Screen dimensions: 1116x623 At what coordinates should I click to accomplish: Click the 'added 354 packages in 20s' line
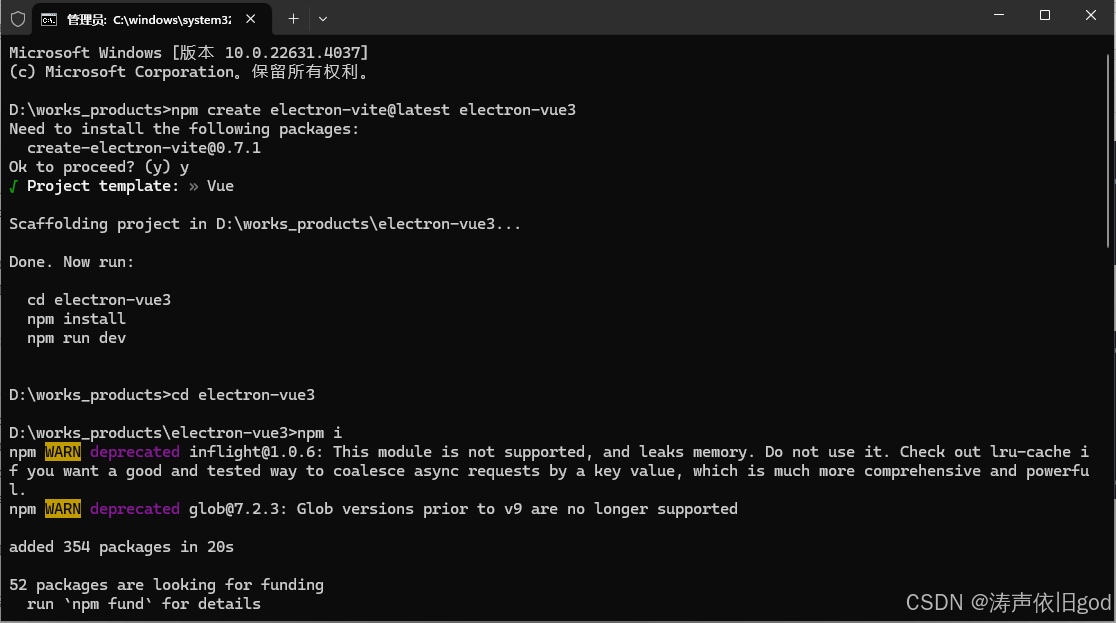[121, 547]
